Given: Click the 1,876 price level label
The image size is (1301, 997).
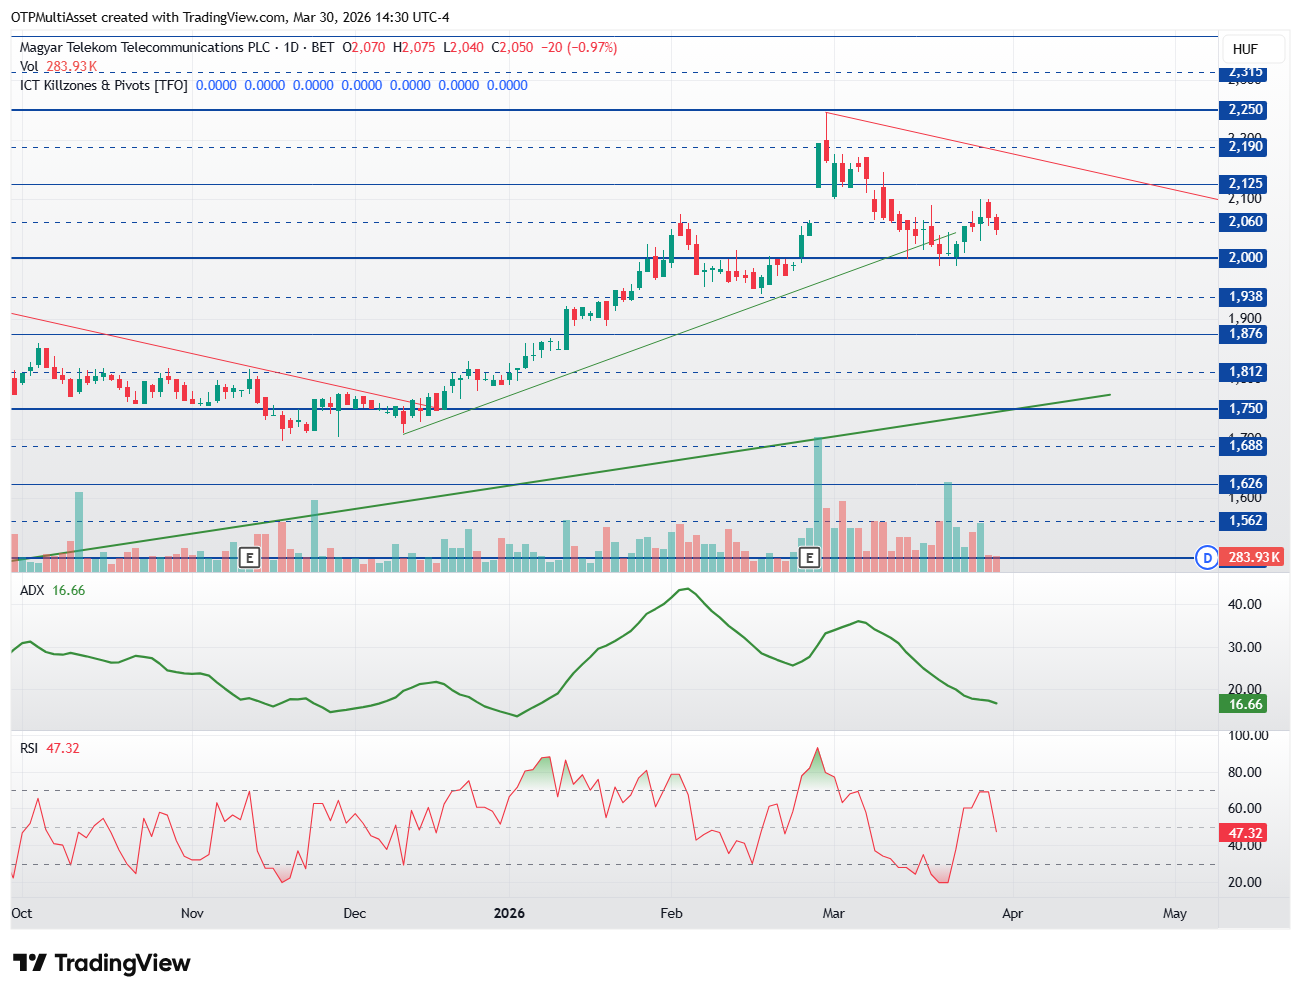Looking at the screenshot, I should click(1243, 334).
